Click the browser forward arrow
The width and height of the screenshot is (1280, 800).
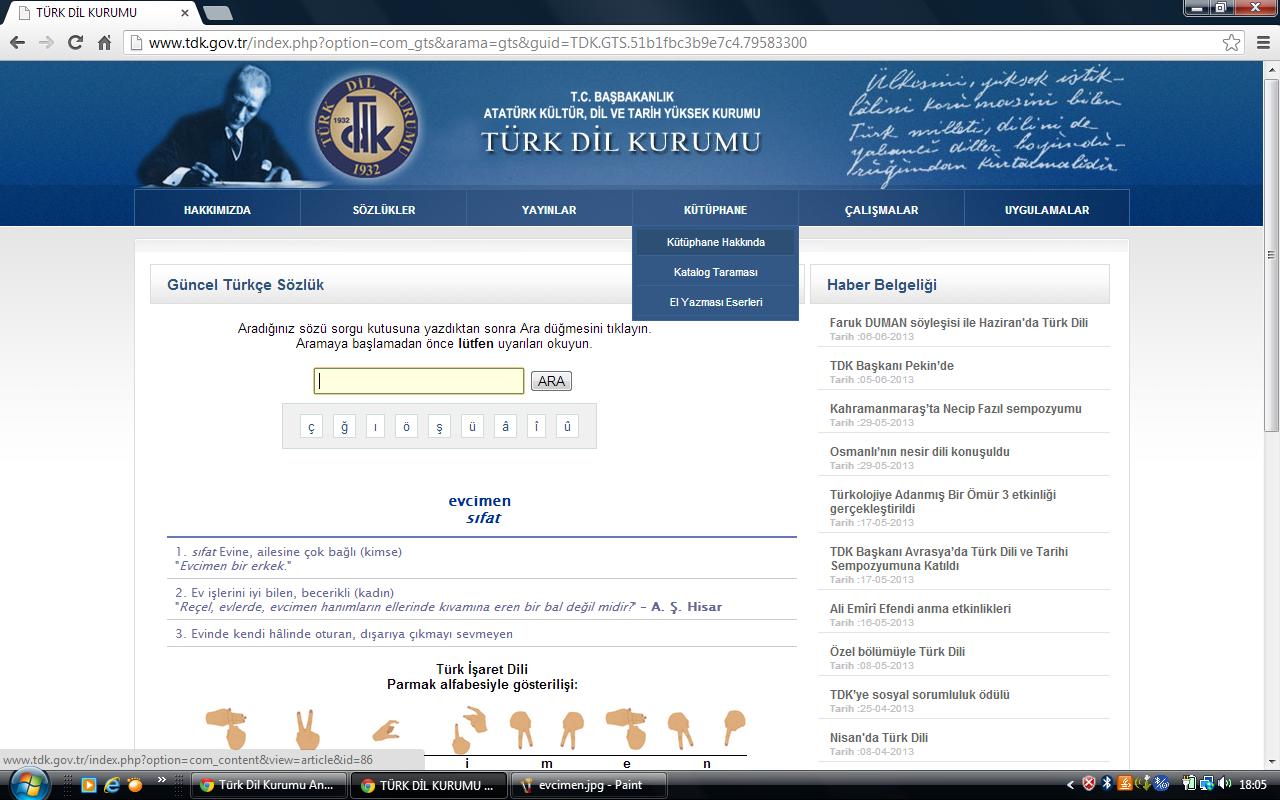tap(46, 43)
